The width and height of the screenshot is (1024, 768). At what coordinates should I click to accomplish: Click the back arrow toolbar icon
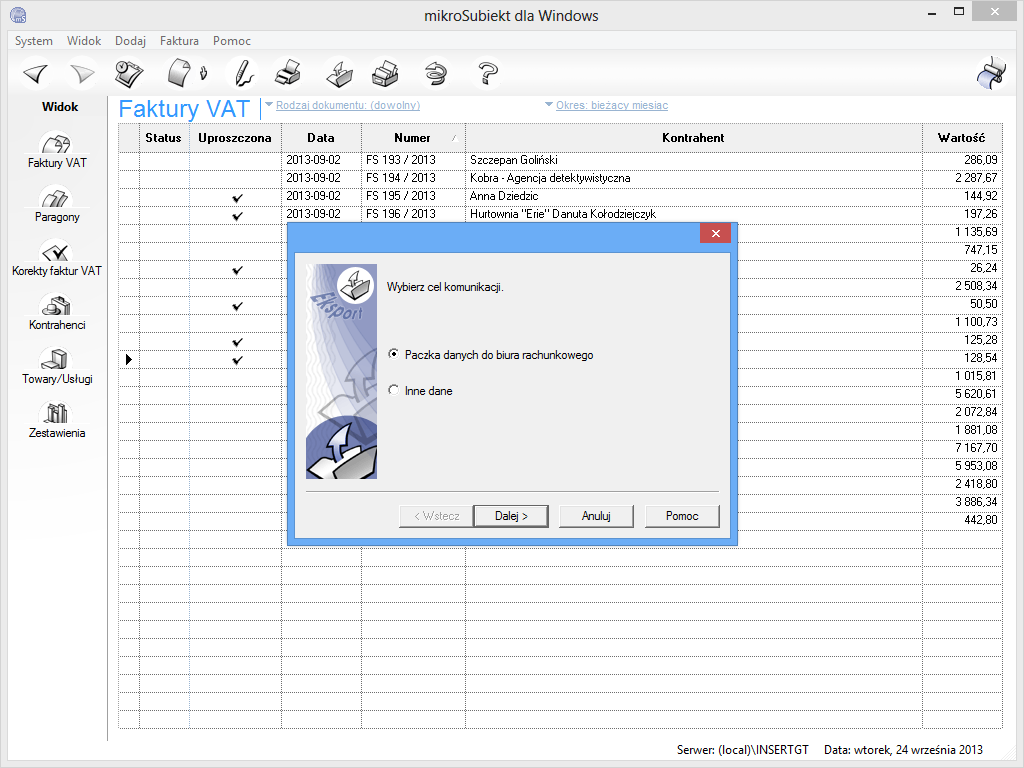pos(36,73)
